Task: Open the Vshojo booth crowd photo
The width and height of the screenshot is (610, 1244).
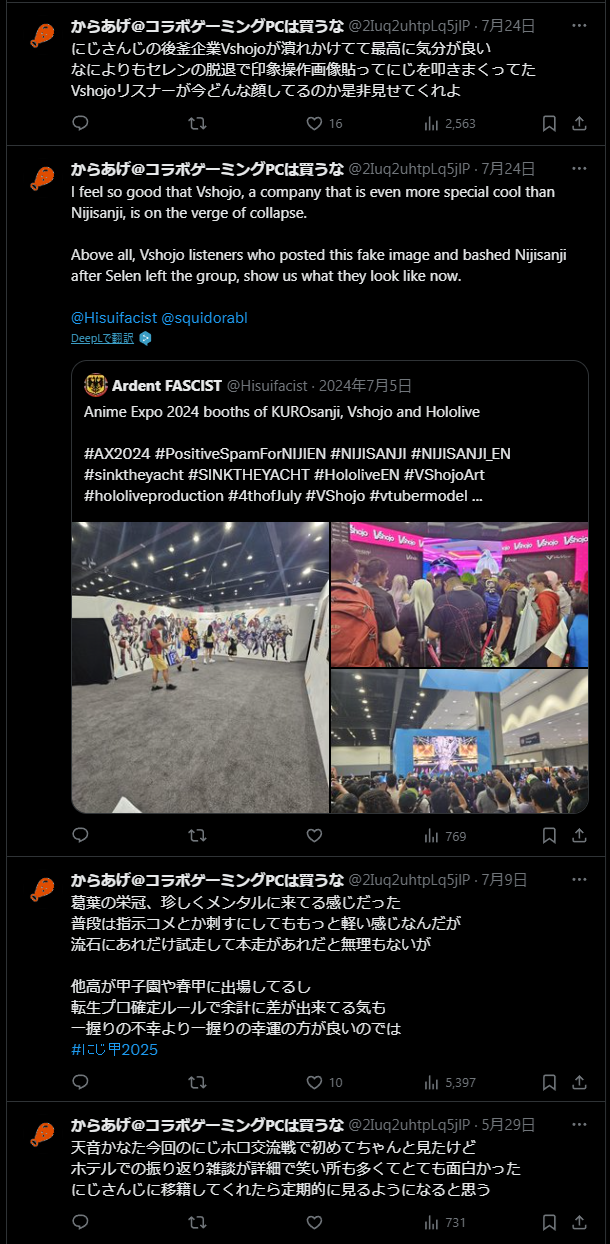Action: pyautogui.click(x=460, y=594)
